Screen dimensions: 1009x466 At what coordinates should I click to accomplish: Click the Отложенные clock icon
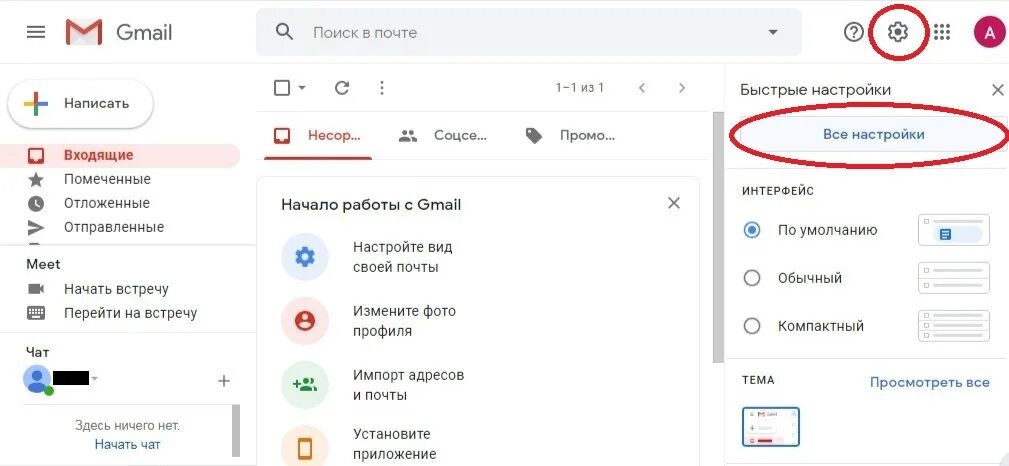(36, 203)
